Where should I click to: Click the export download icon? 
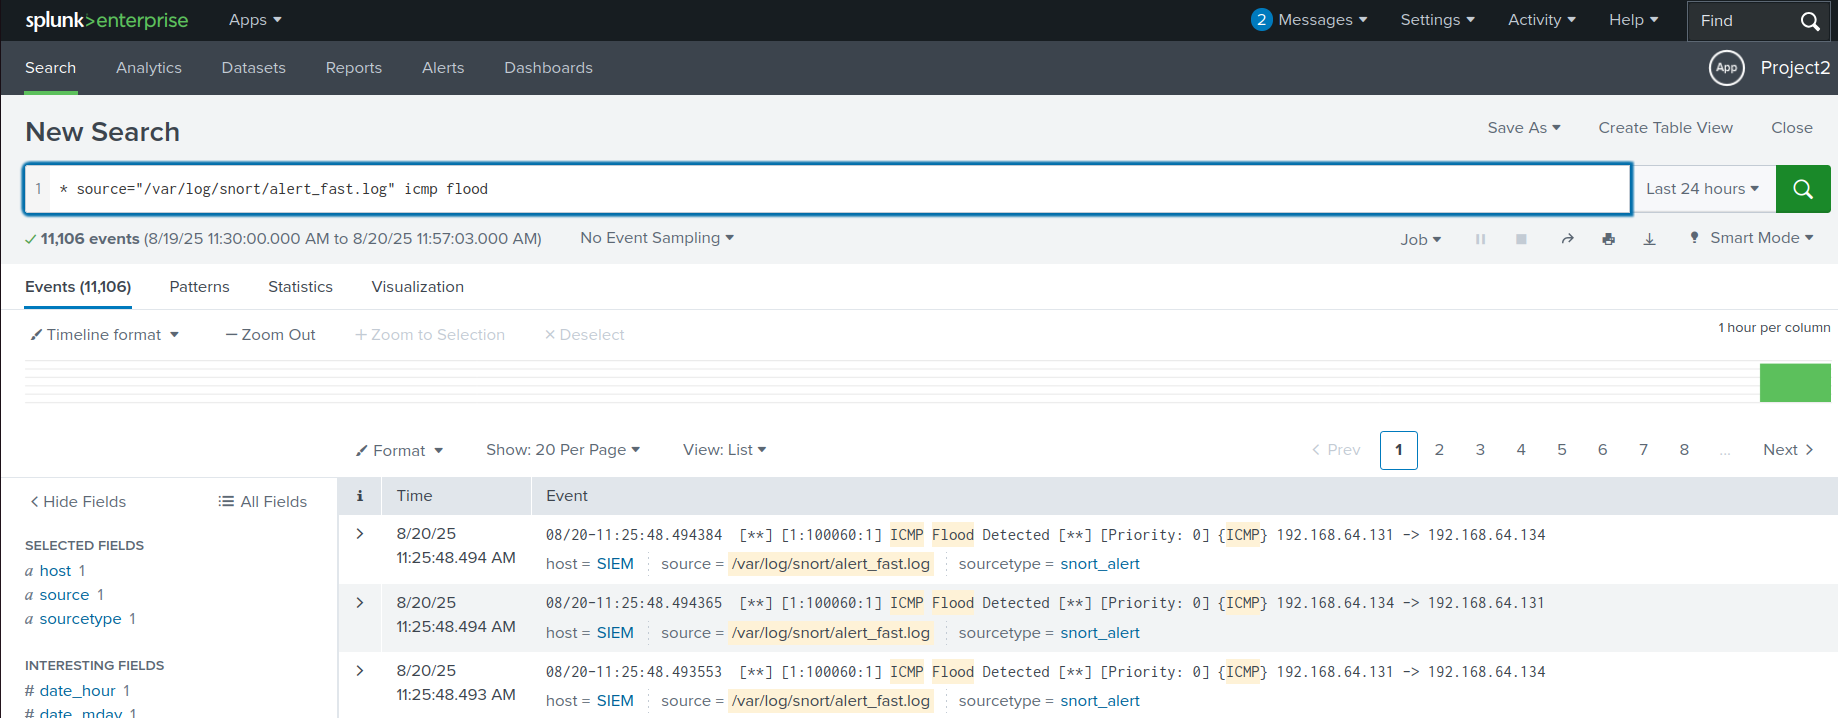pos(1650,239)
